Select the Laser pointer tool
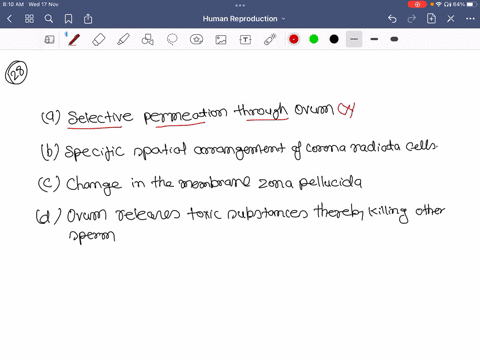 pyautogui.click(x=270, y=39)
